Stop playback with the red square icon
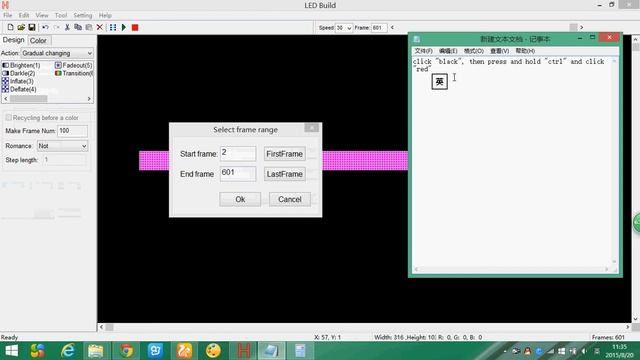This screenshot has width=640, height=360. tap(135, 27)
